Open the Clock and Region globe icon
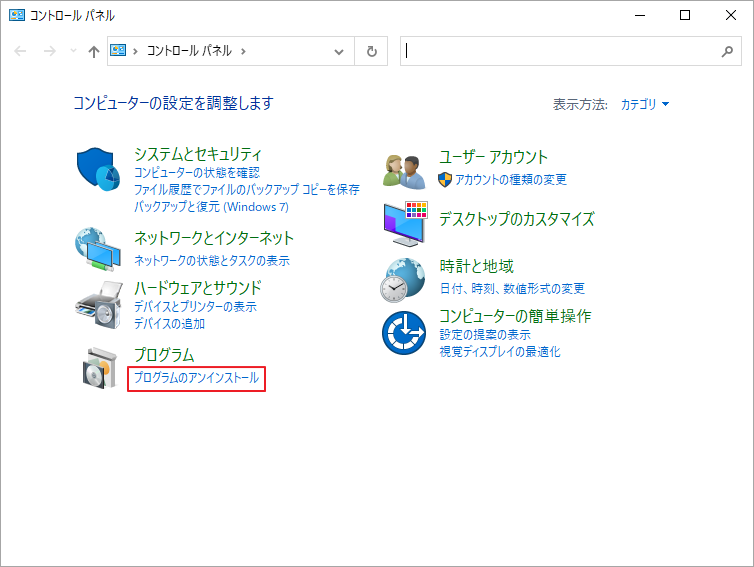The image size is (754, 567). click(403, 280)
